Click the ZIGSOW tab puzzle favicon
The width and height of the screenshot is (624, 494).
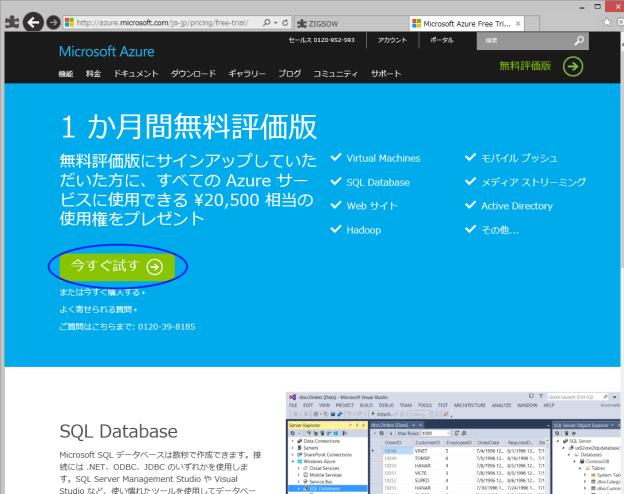[302, 23]
